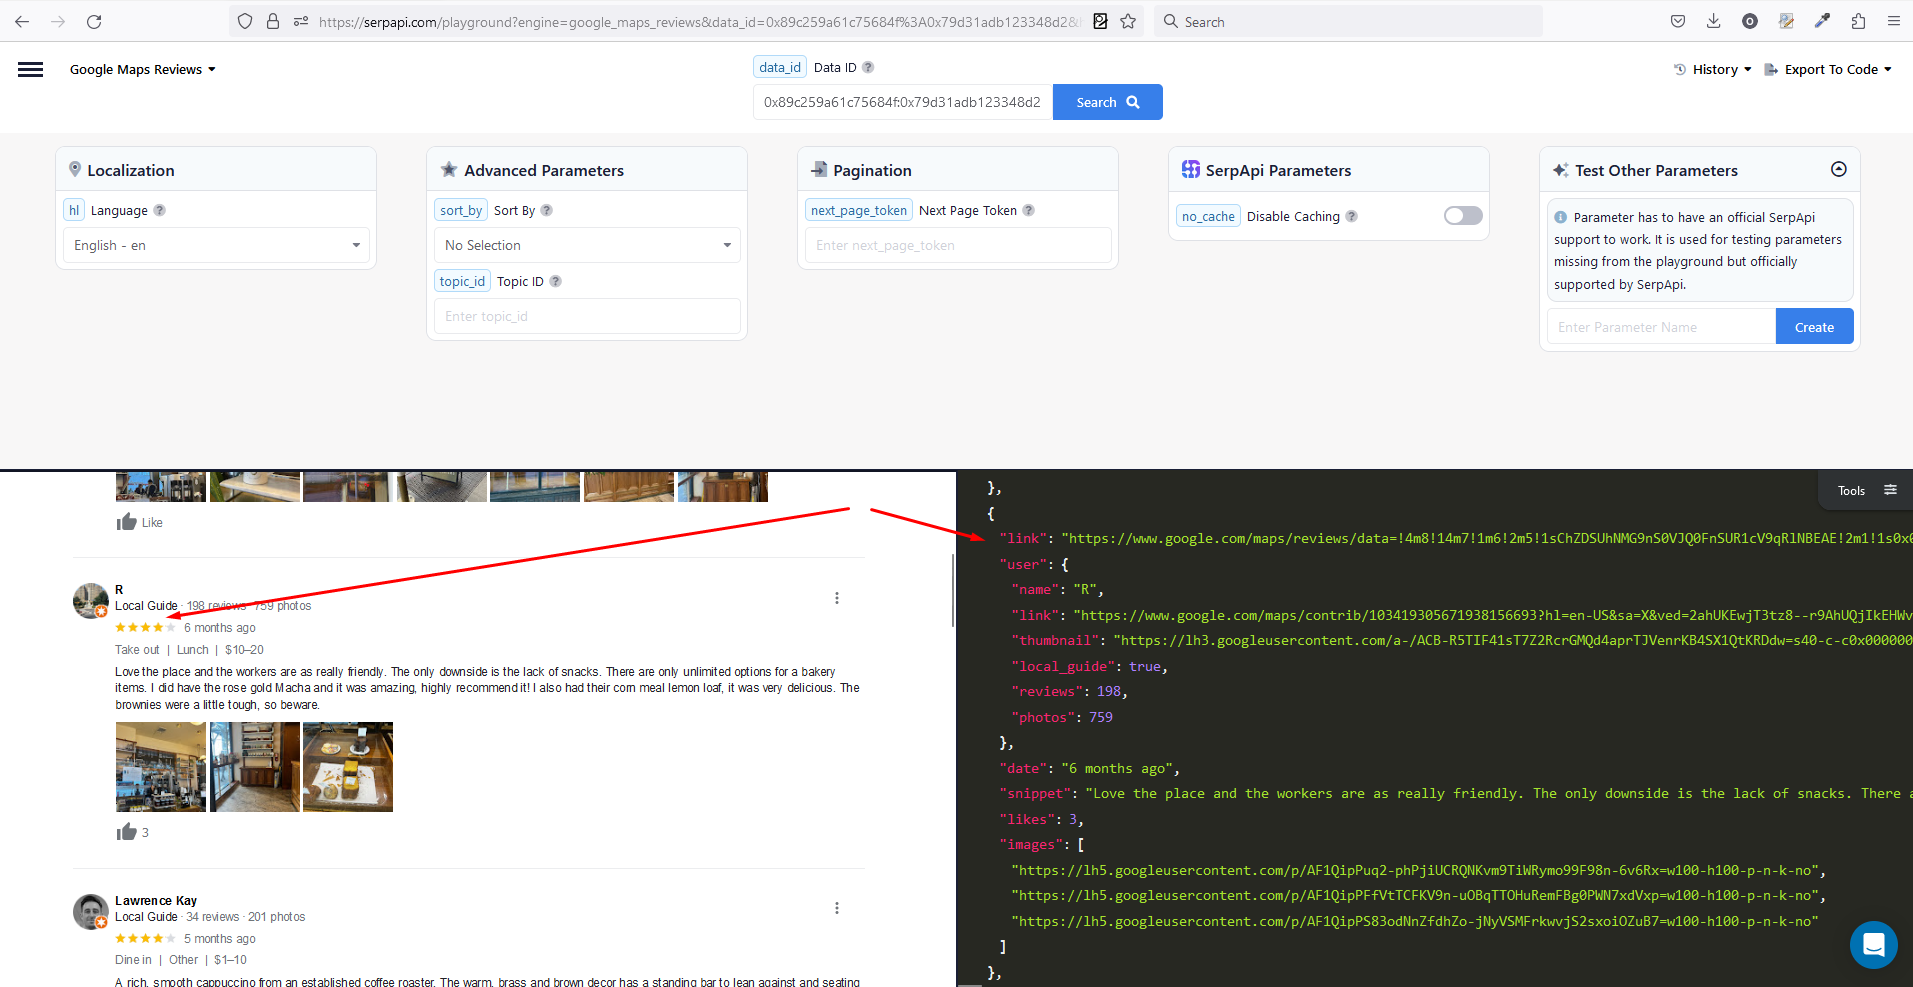The image size is (1913, 987).
Task: Open the History dropdown
Action: pos(1712,69)
